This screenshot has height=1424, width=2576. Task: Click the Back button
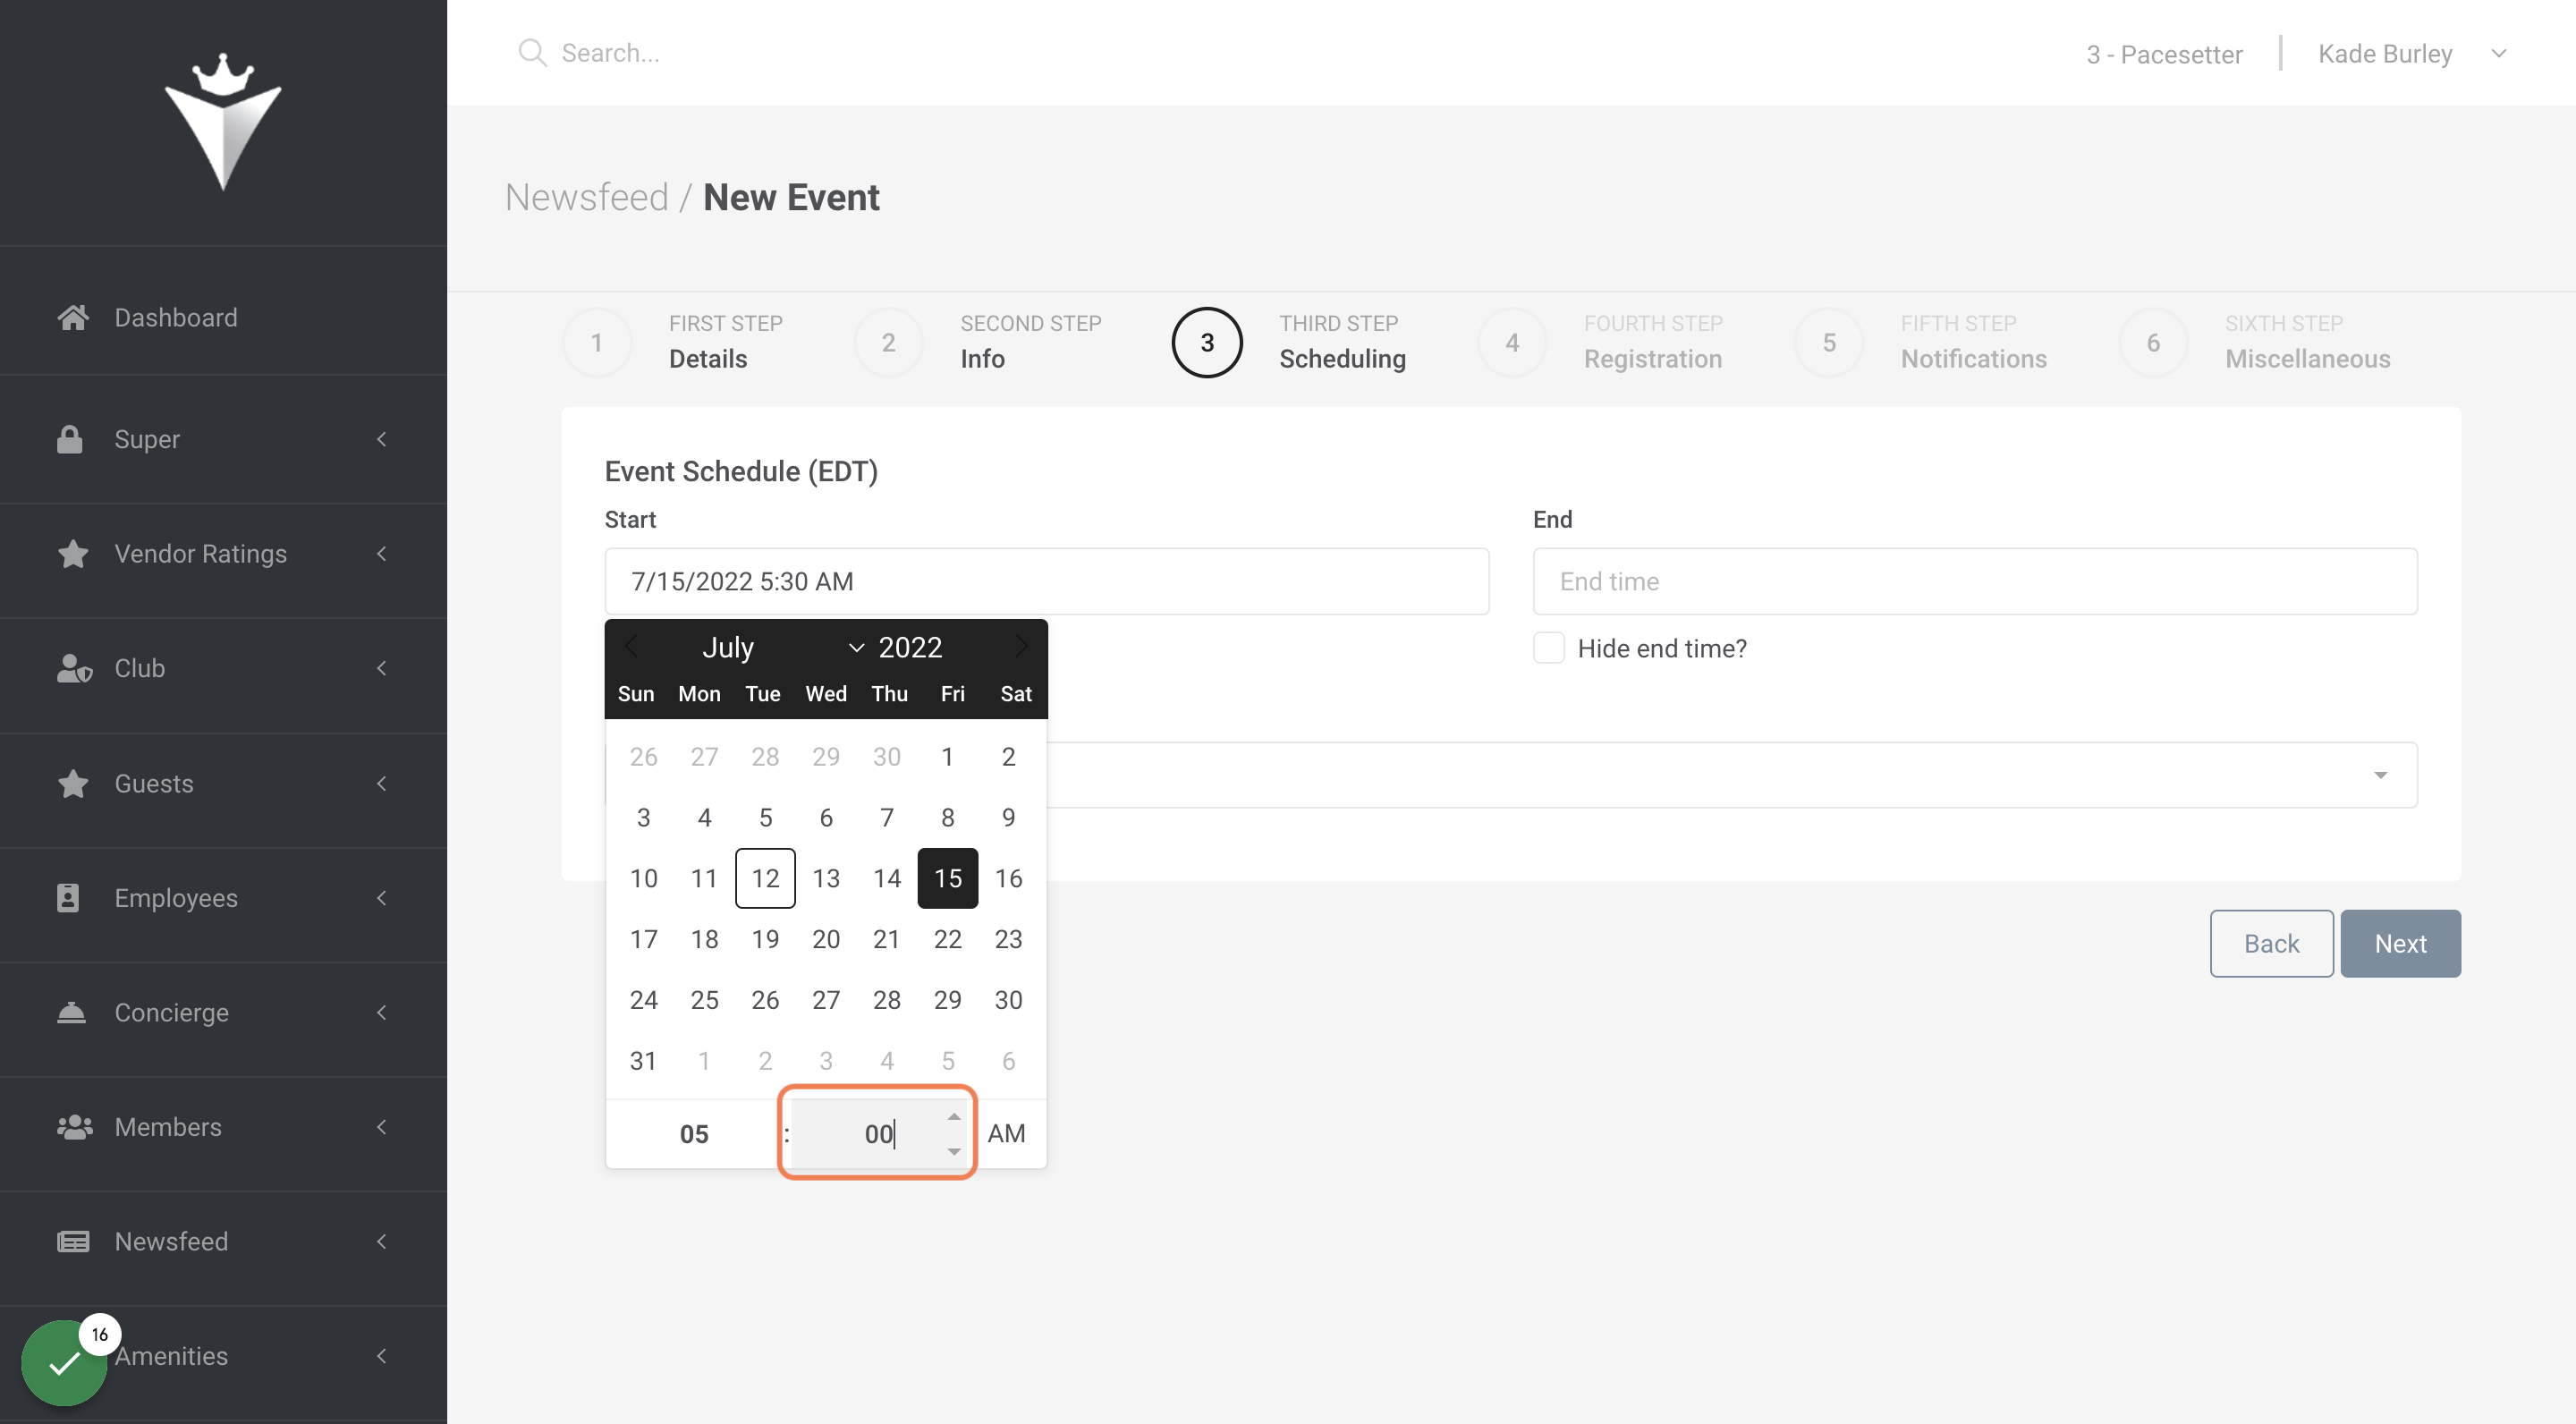point(2271,943)
